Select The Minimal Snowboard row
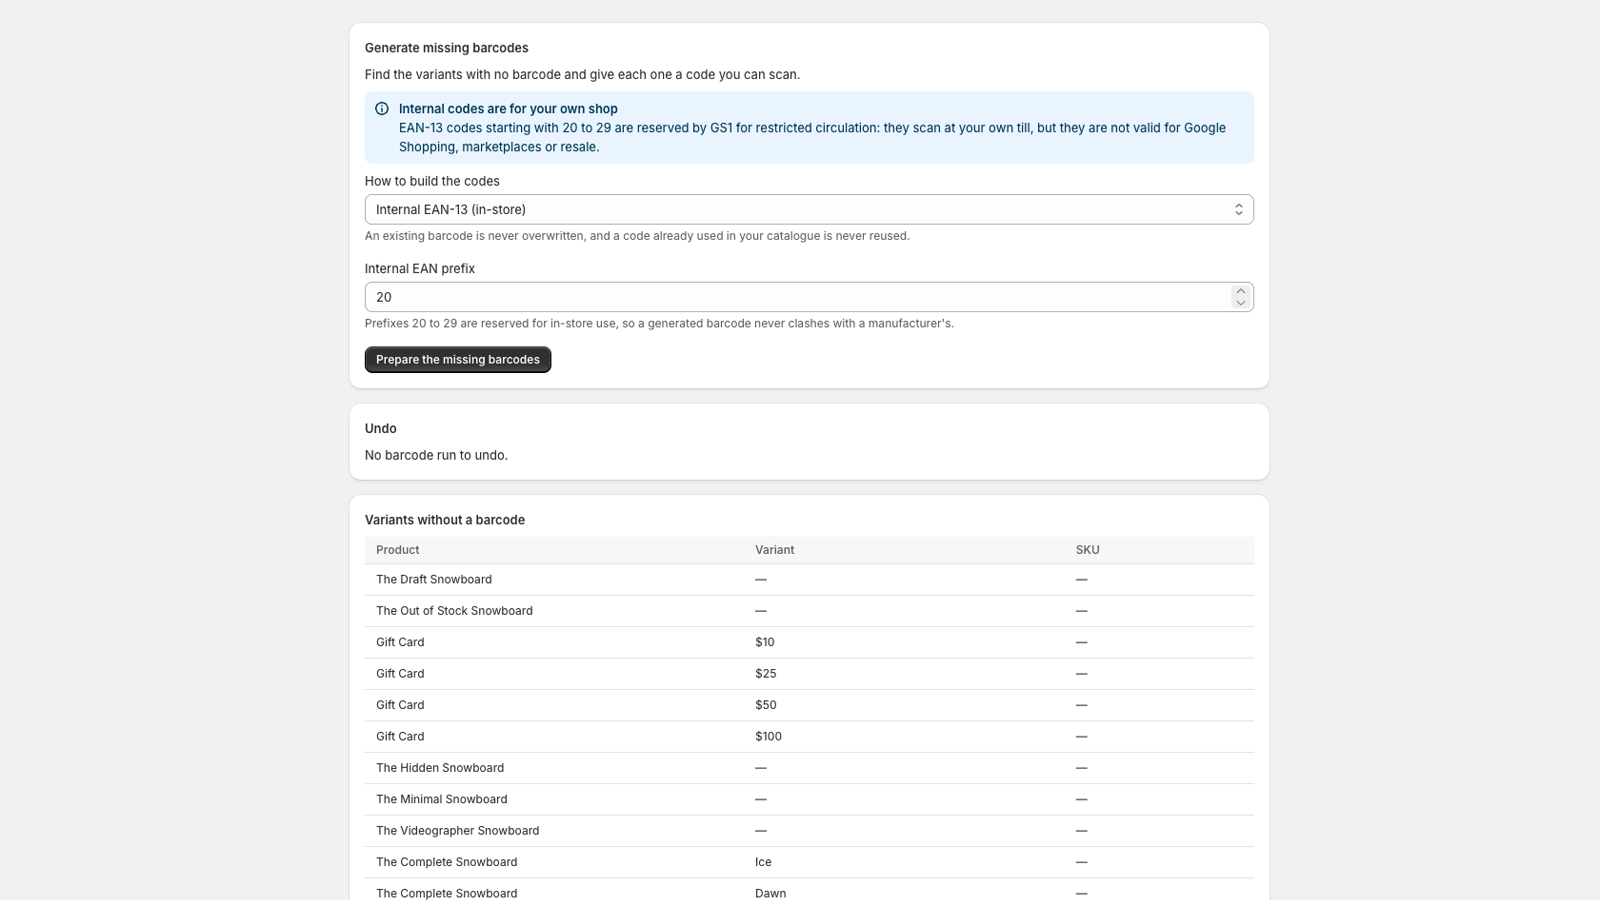 pos(809,800)
